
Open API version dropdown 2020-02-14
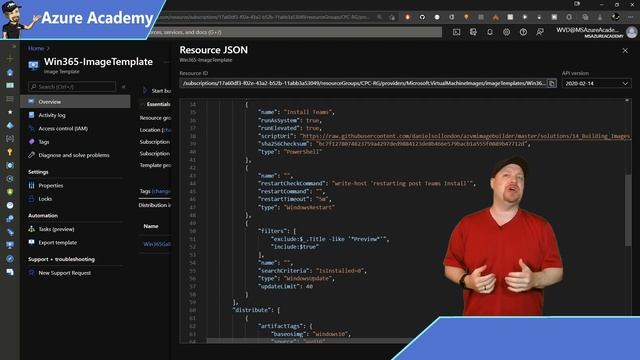tap(596, 83)
